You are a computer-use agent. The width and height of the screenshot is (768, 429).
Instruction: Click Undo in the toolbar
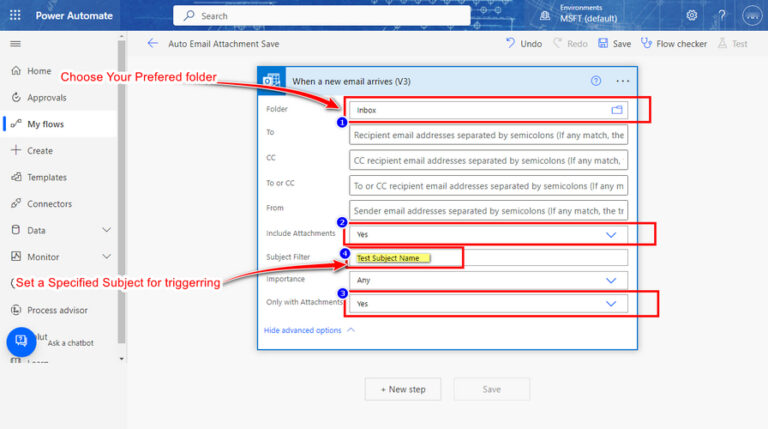click(x=524, y=44)
